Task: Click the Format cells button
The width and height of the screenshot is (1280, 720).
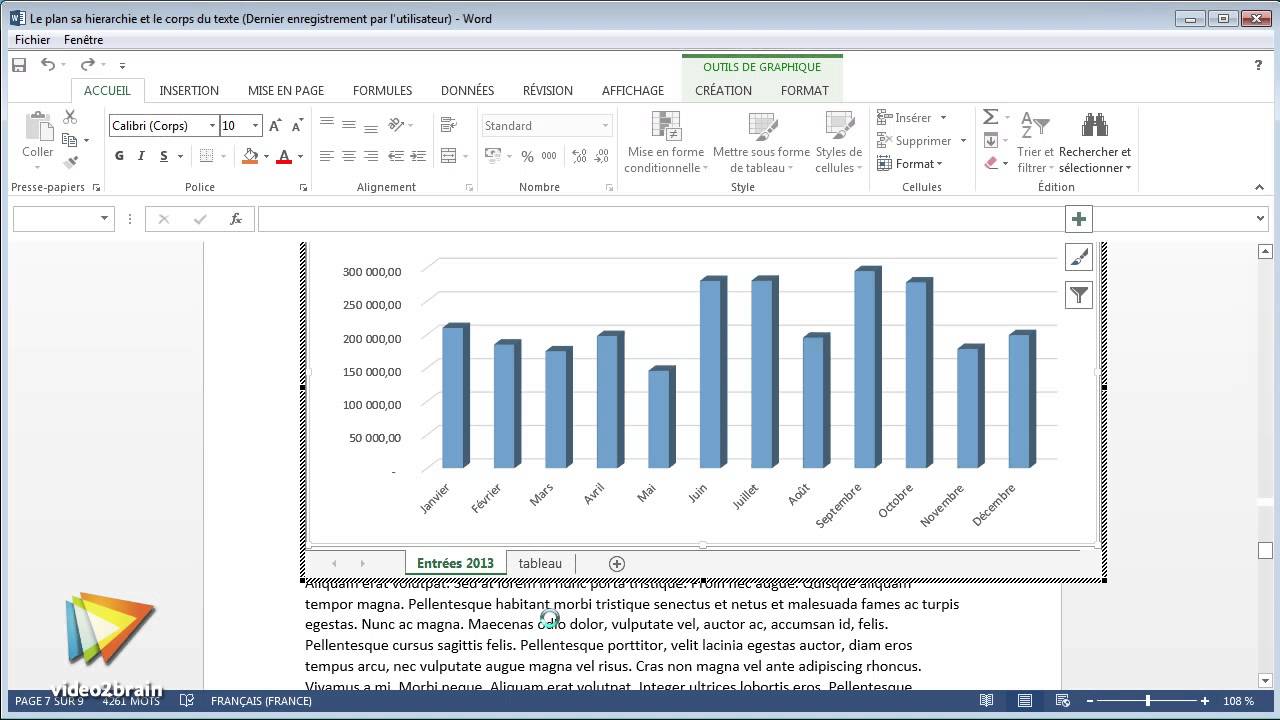Action: click(910, 164)
